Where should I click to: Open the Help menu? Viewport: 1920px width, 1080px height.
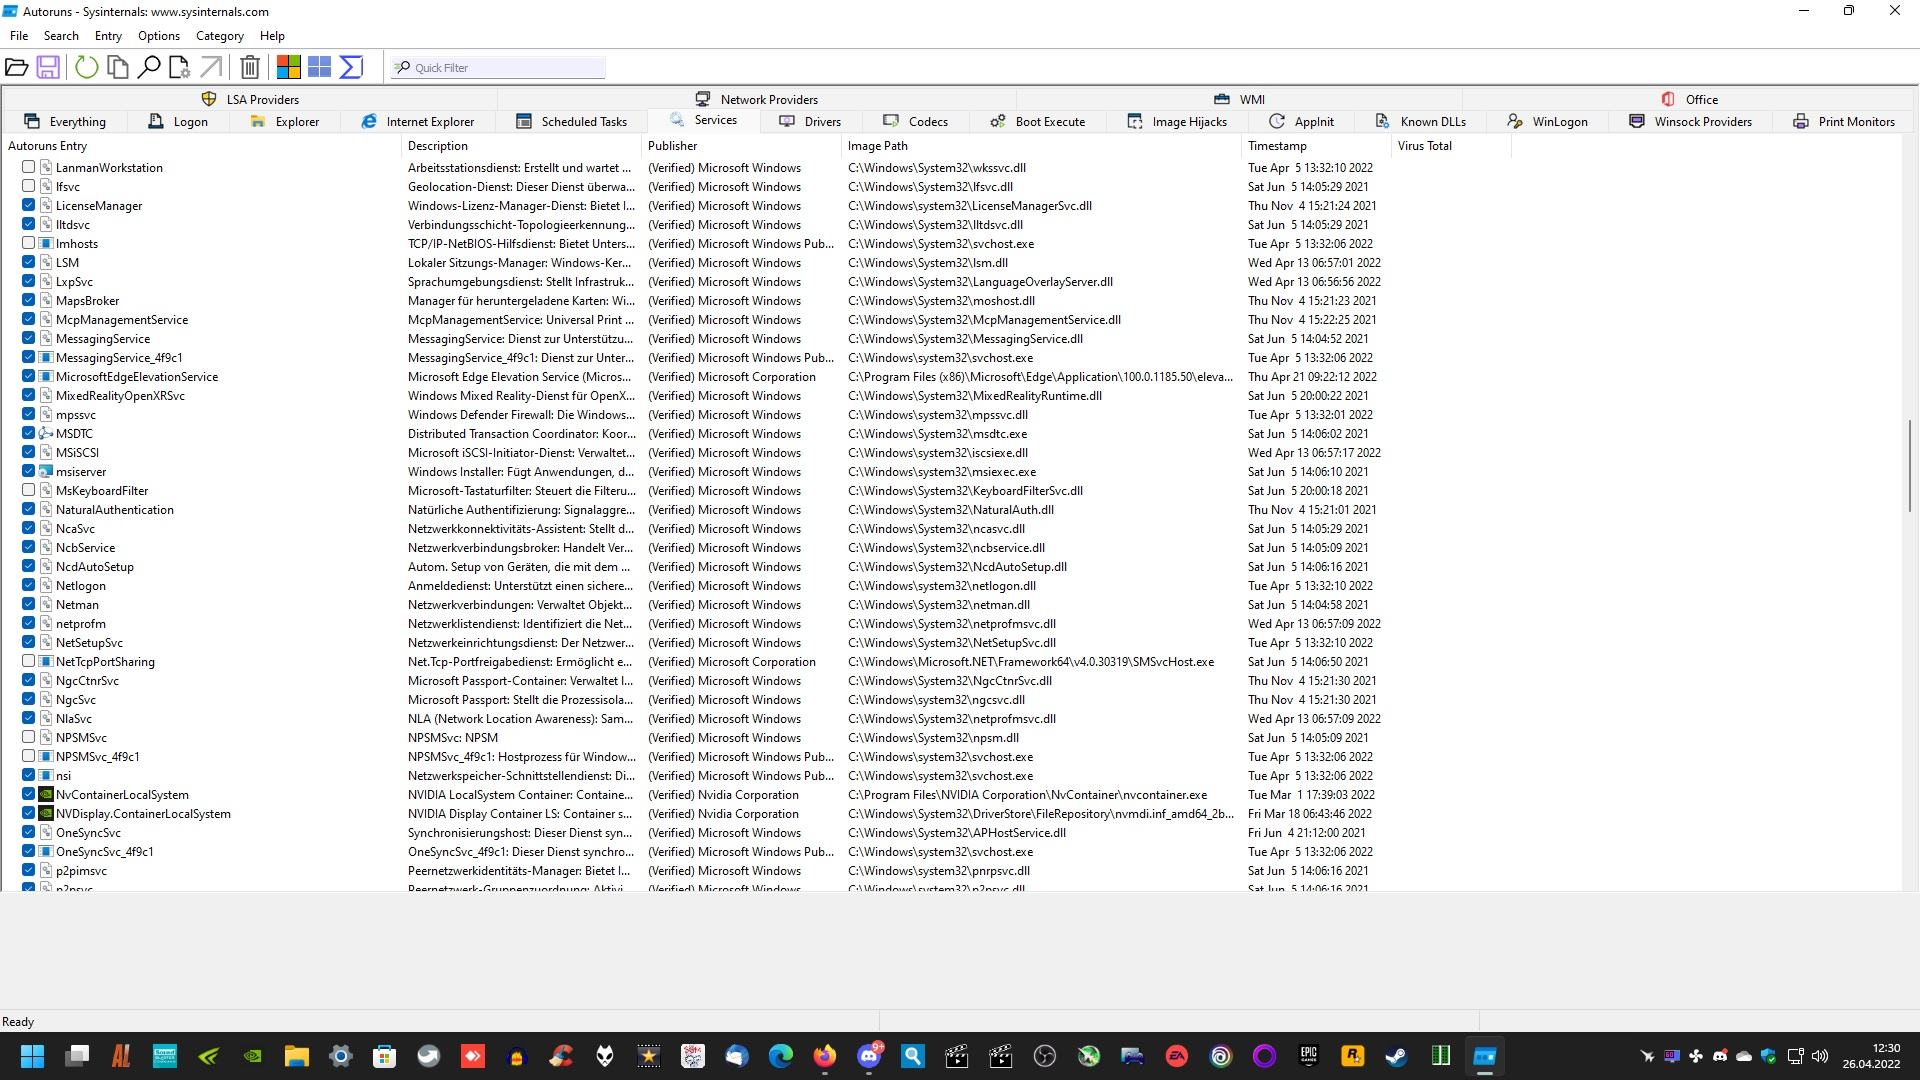[272, 35]
